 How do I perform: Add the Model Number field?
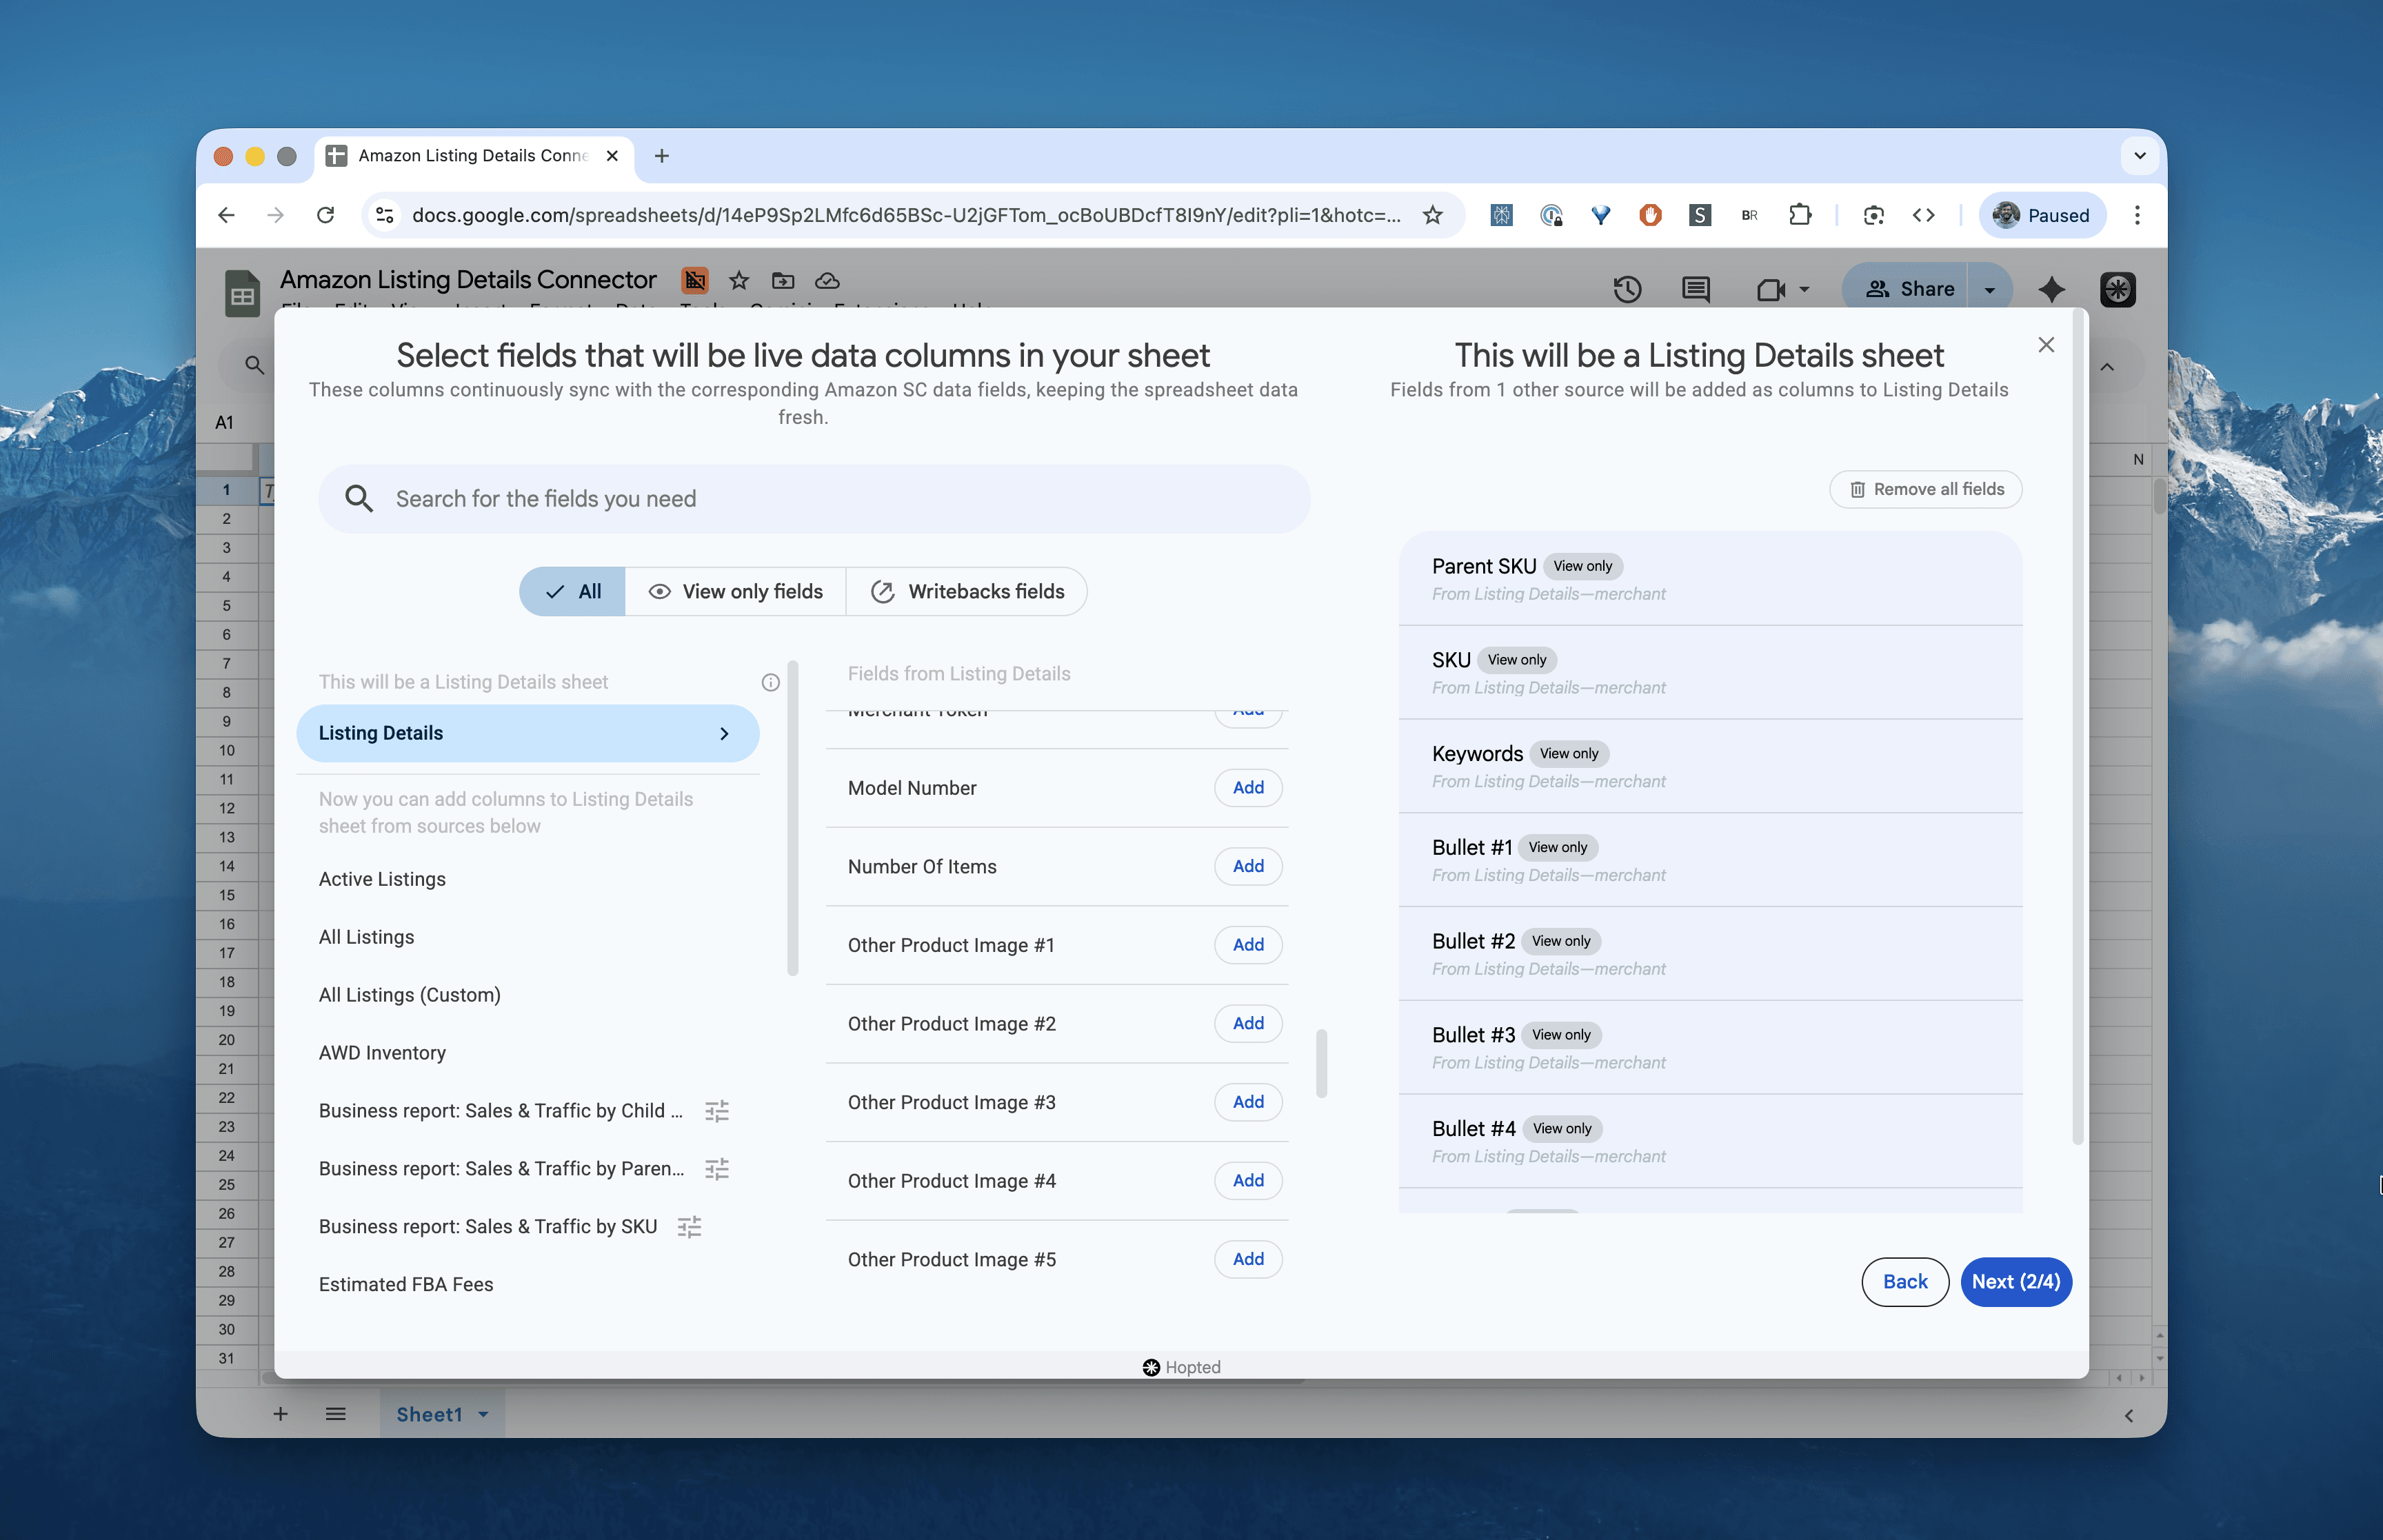point(1247,788)
